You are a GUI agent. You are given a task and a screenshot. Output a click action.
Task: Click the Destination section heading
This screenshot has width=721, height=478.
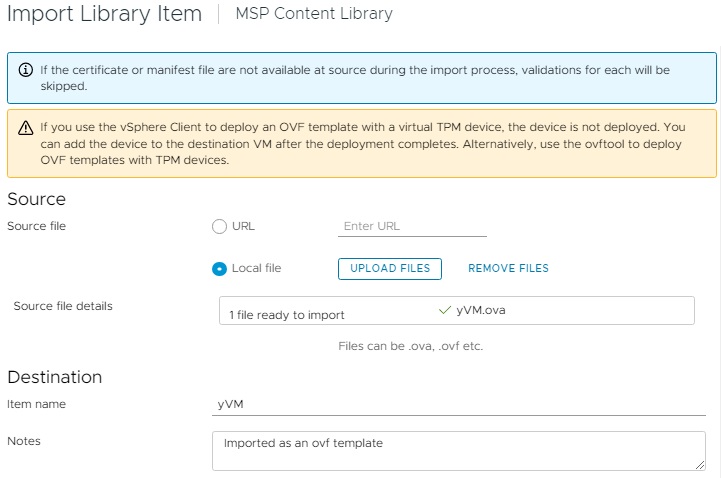[55, 377]
